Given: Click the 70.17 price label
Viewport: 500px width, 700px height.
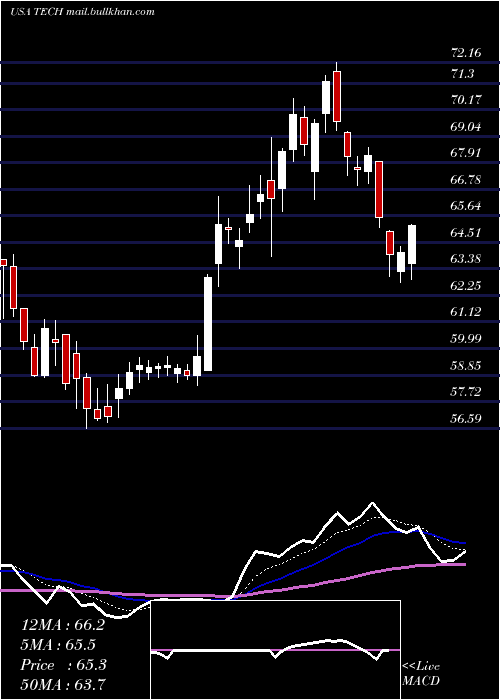Looking at the screenshot, I should (466, 100).
